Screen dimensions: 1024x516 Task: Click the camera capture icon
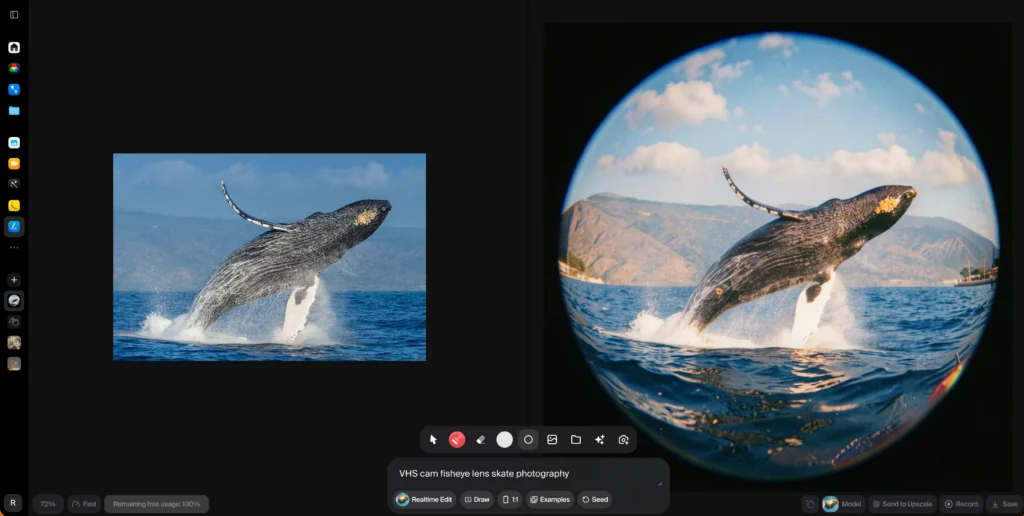(x=624, y=440)
